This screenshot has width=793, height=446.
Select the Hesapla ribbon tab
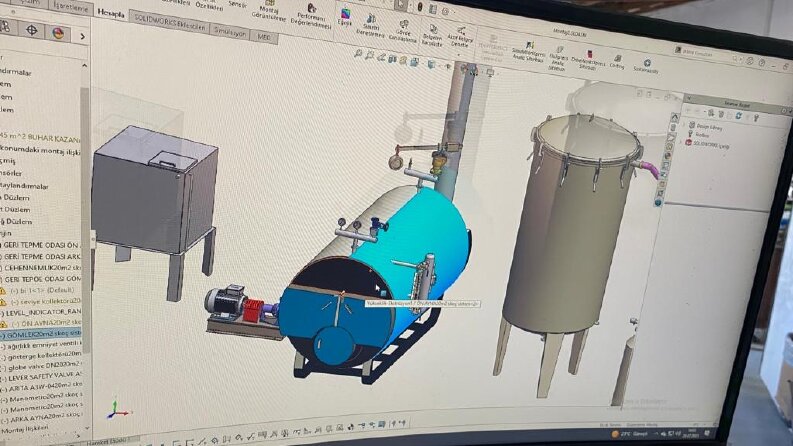pos(111,14)
